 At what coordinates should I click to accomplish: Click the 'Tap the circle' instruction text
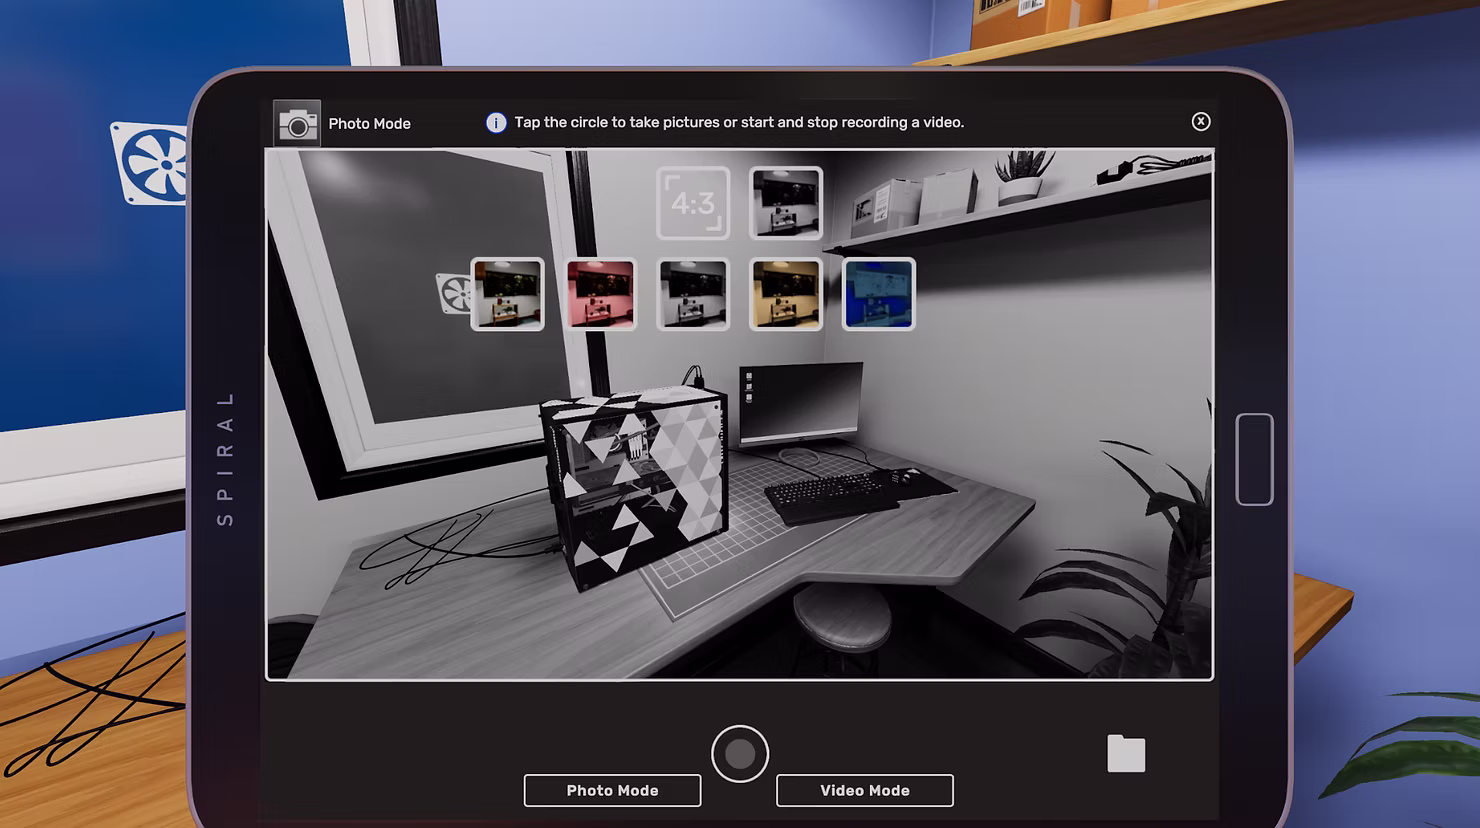pyautogui.click(x=739, y=122)
